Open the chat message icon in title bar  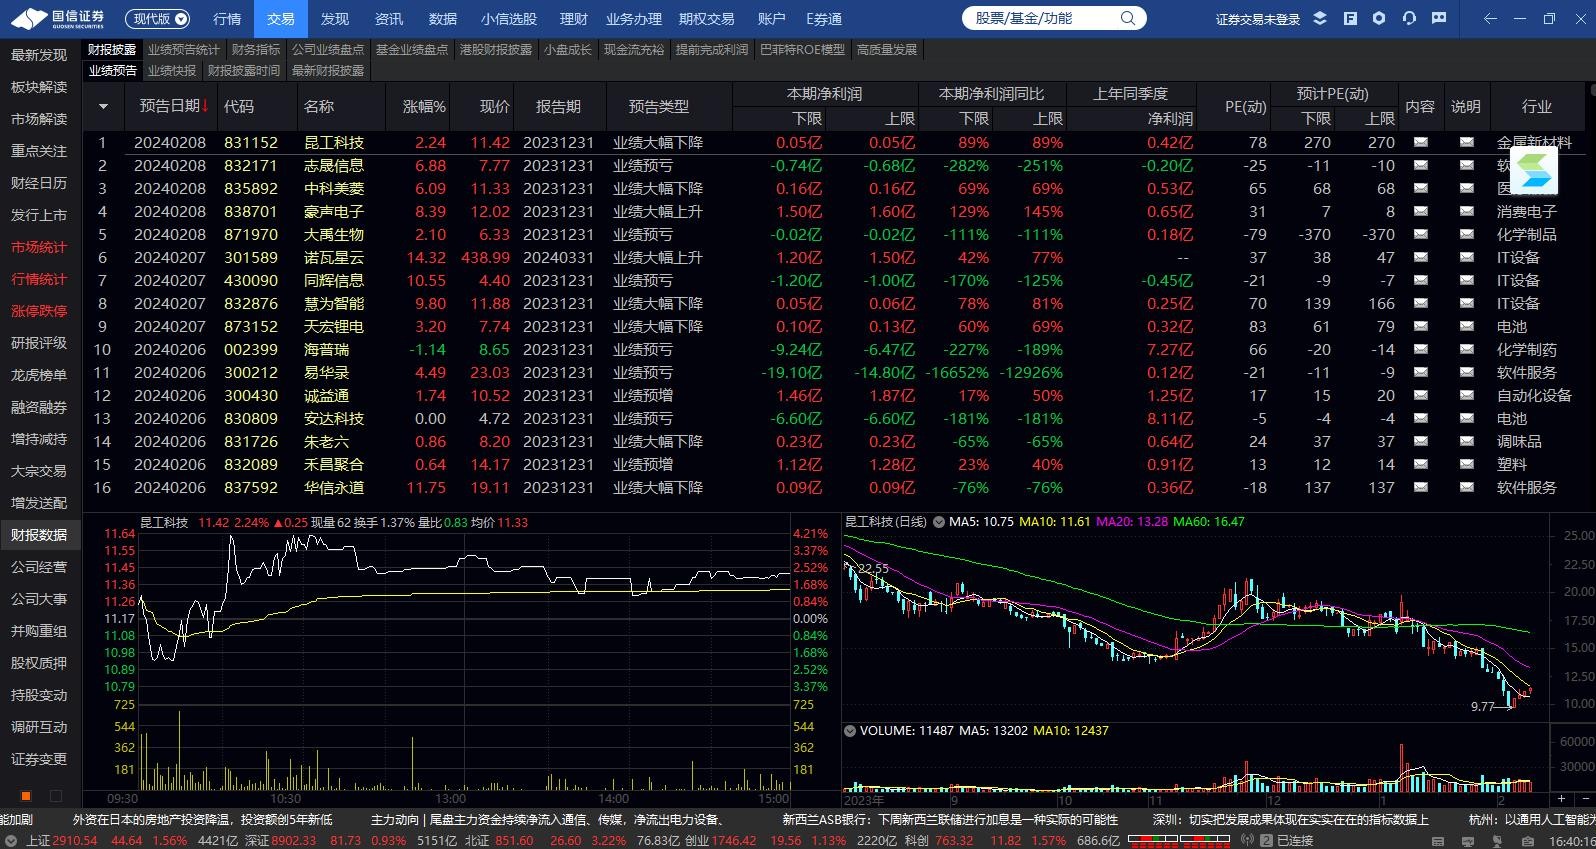[x=1439, y=18]
